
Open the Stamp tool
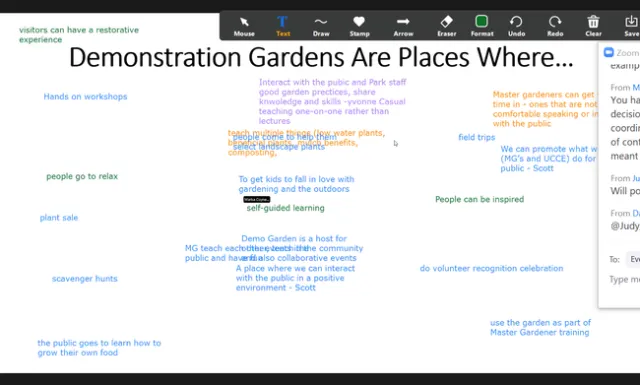[x=359, y=27]
